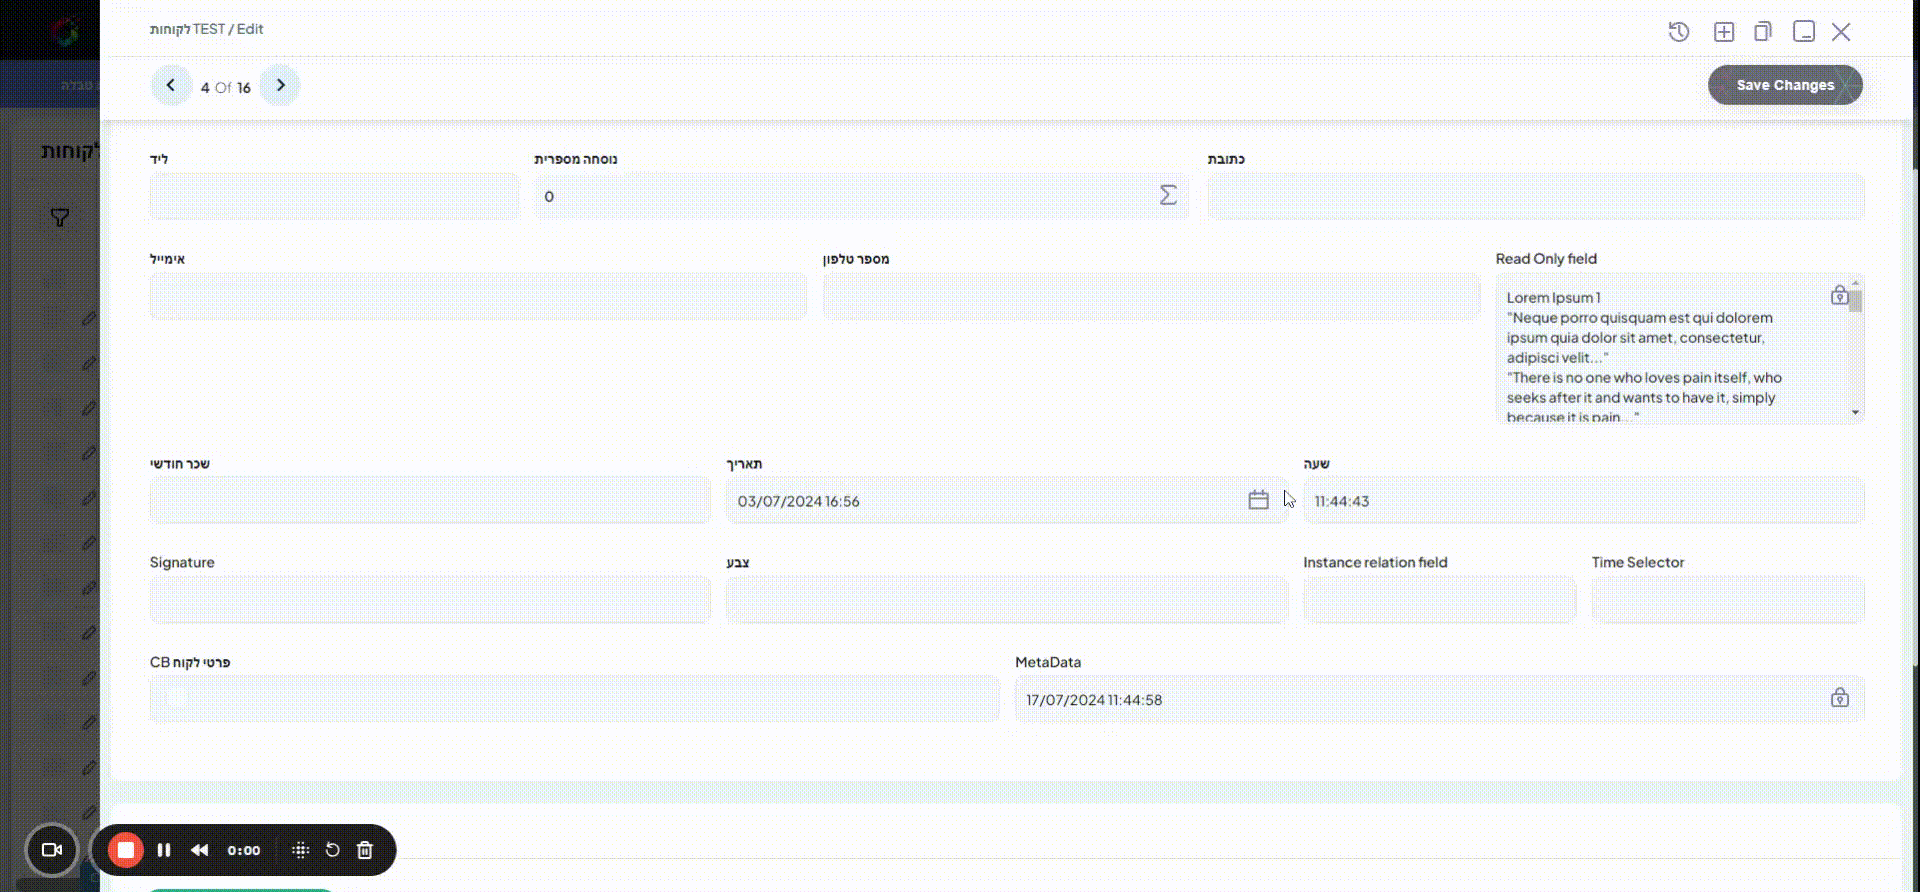Click the שעה time field
1920x892 pixels.
tap(1584, 500)
